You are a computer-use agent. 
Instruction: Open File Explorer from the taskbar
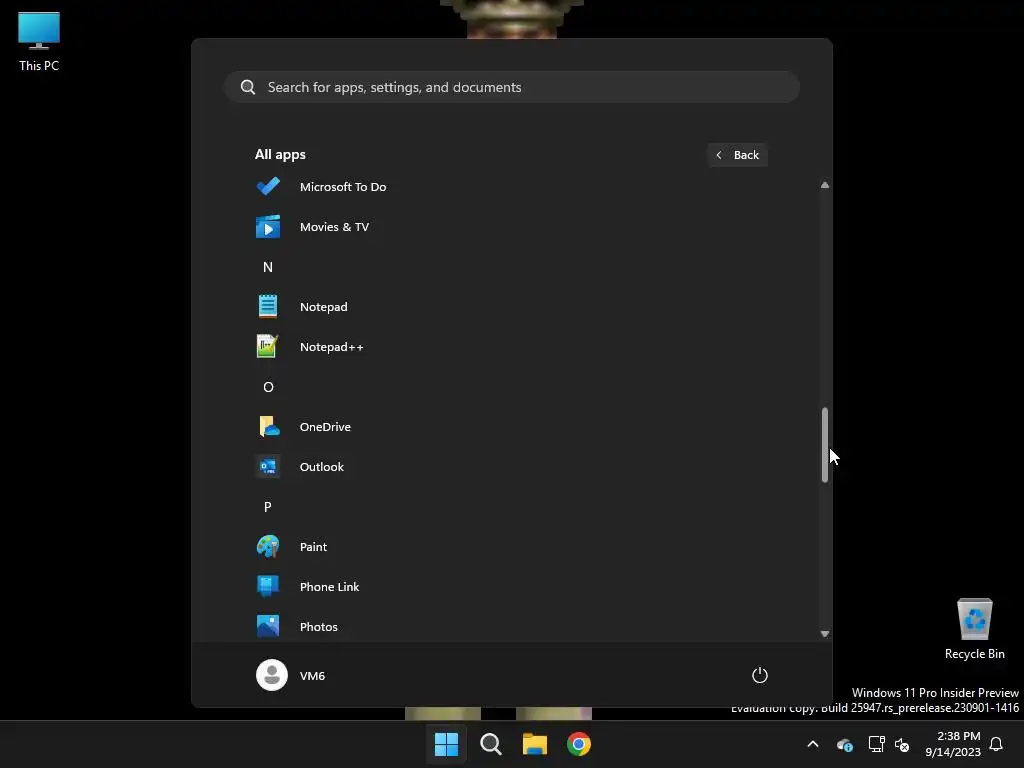pos(535,744)
